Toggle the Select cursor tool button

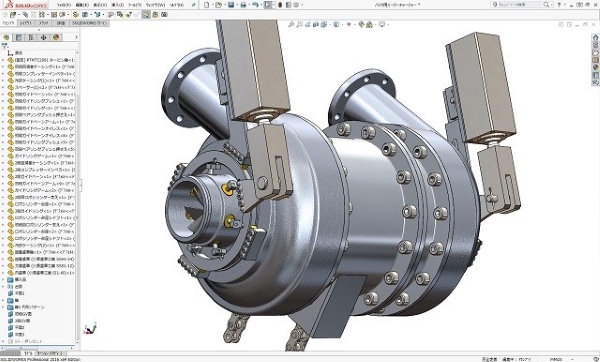click(x=268, y=5)
